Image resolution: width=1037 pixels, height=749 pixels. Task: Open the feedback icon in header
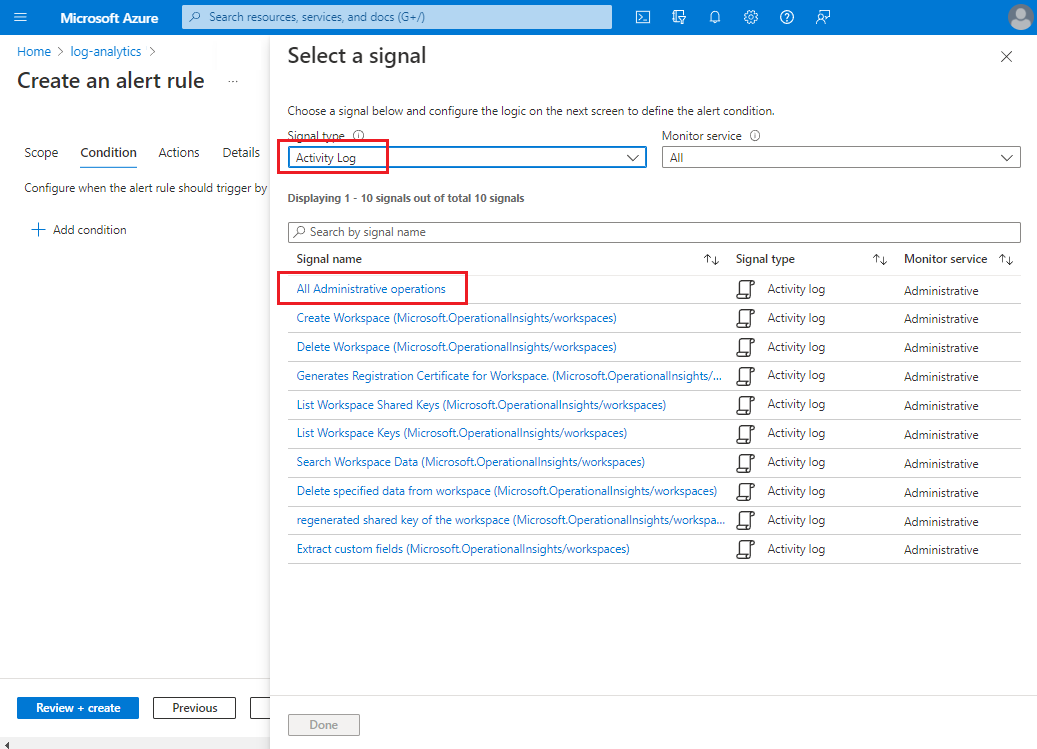click(823, 17)
